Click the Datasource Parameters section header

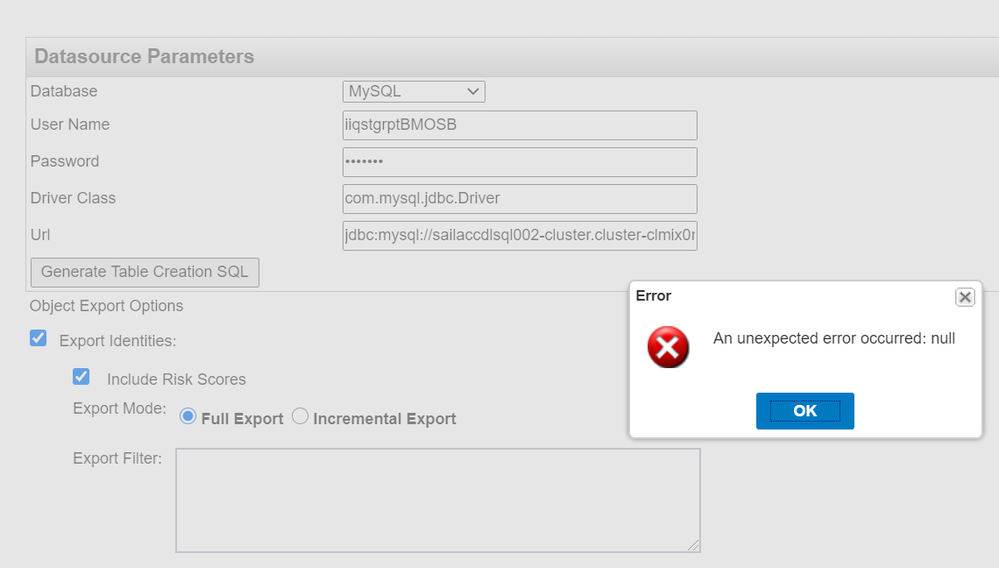(144, 57)
